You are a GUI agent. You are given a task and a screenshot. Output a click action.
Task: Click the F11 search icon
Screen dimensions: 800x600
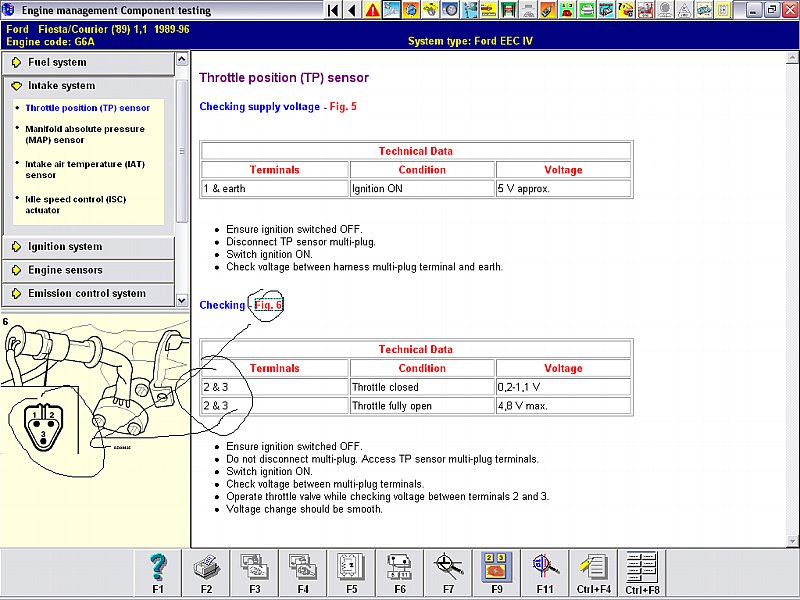(546, 573)
